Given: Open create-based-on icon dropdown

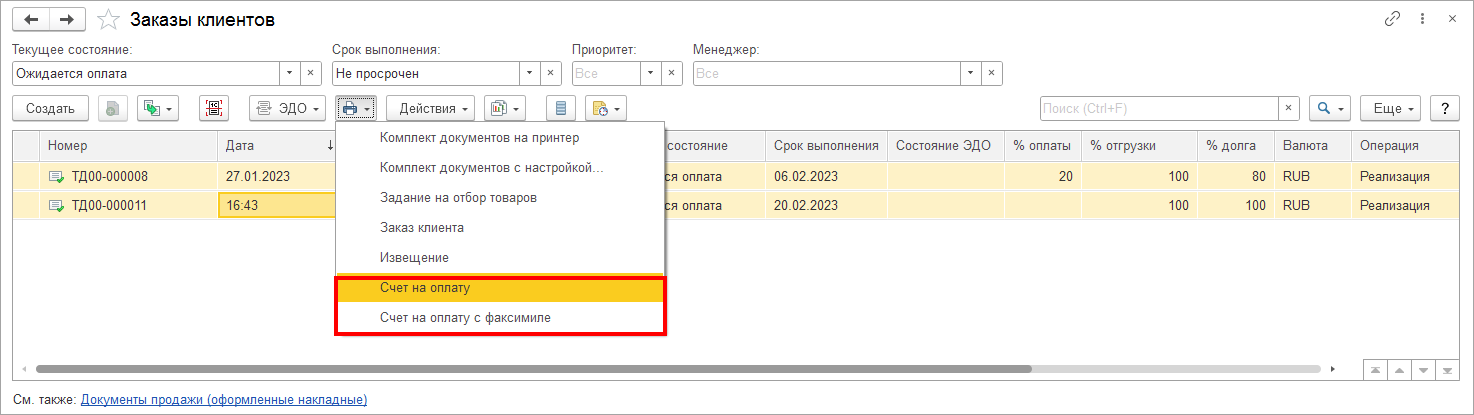Looking at the screenshot, I should pos(157,108).
